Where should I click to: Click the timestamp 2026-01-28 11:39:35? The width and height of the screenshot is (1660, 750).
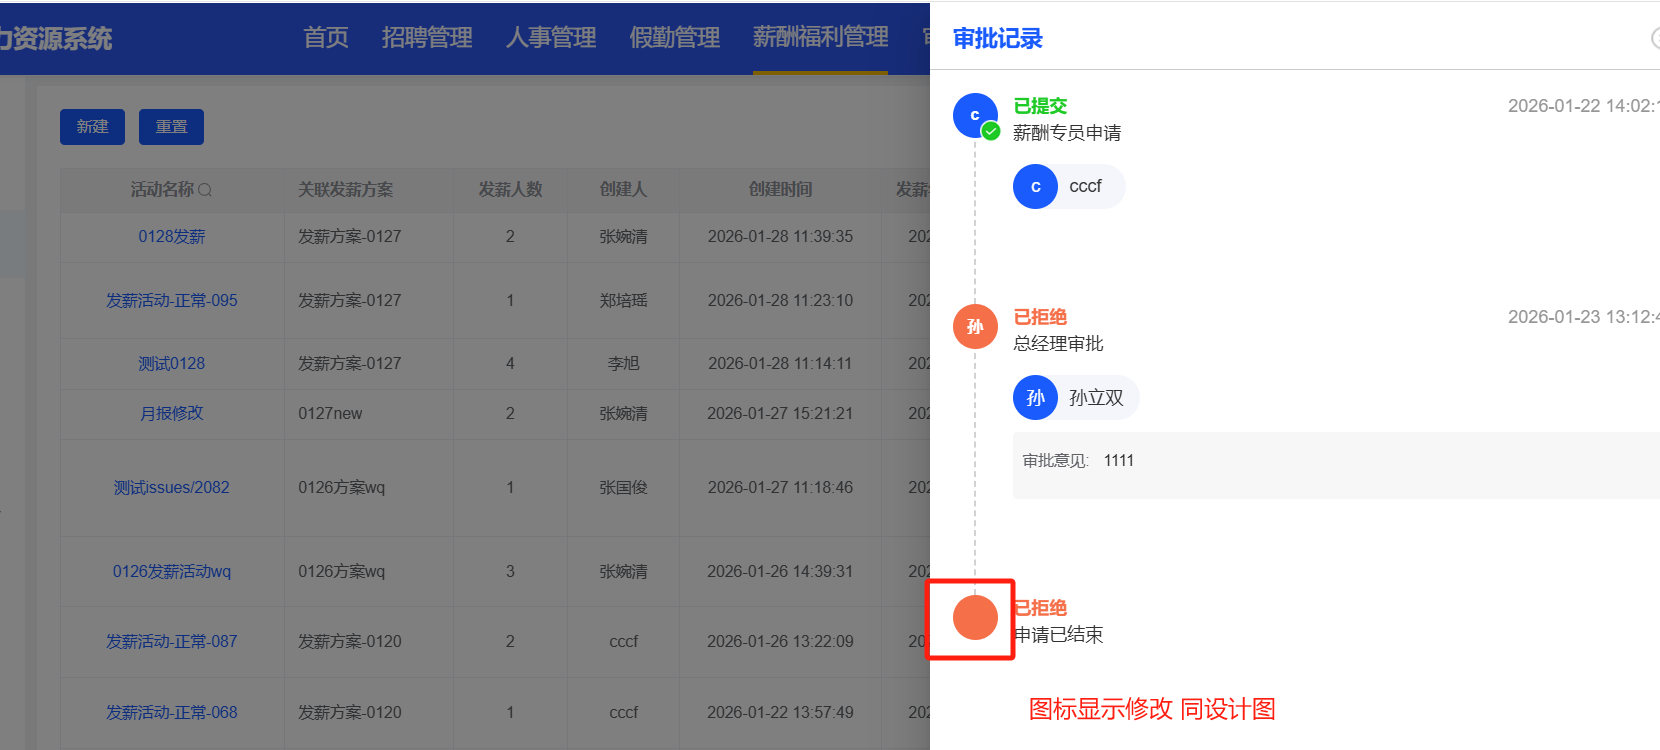(x=780, y=237)
